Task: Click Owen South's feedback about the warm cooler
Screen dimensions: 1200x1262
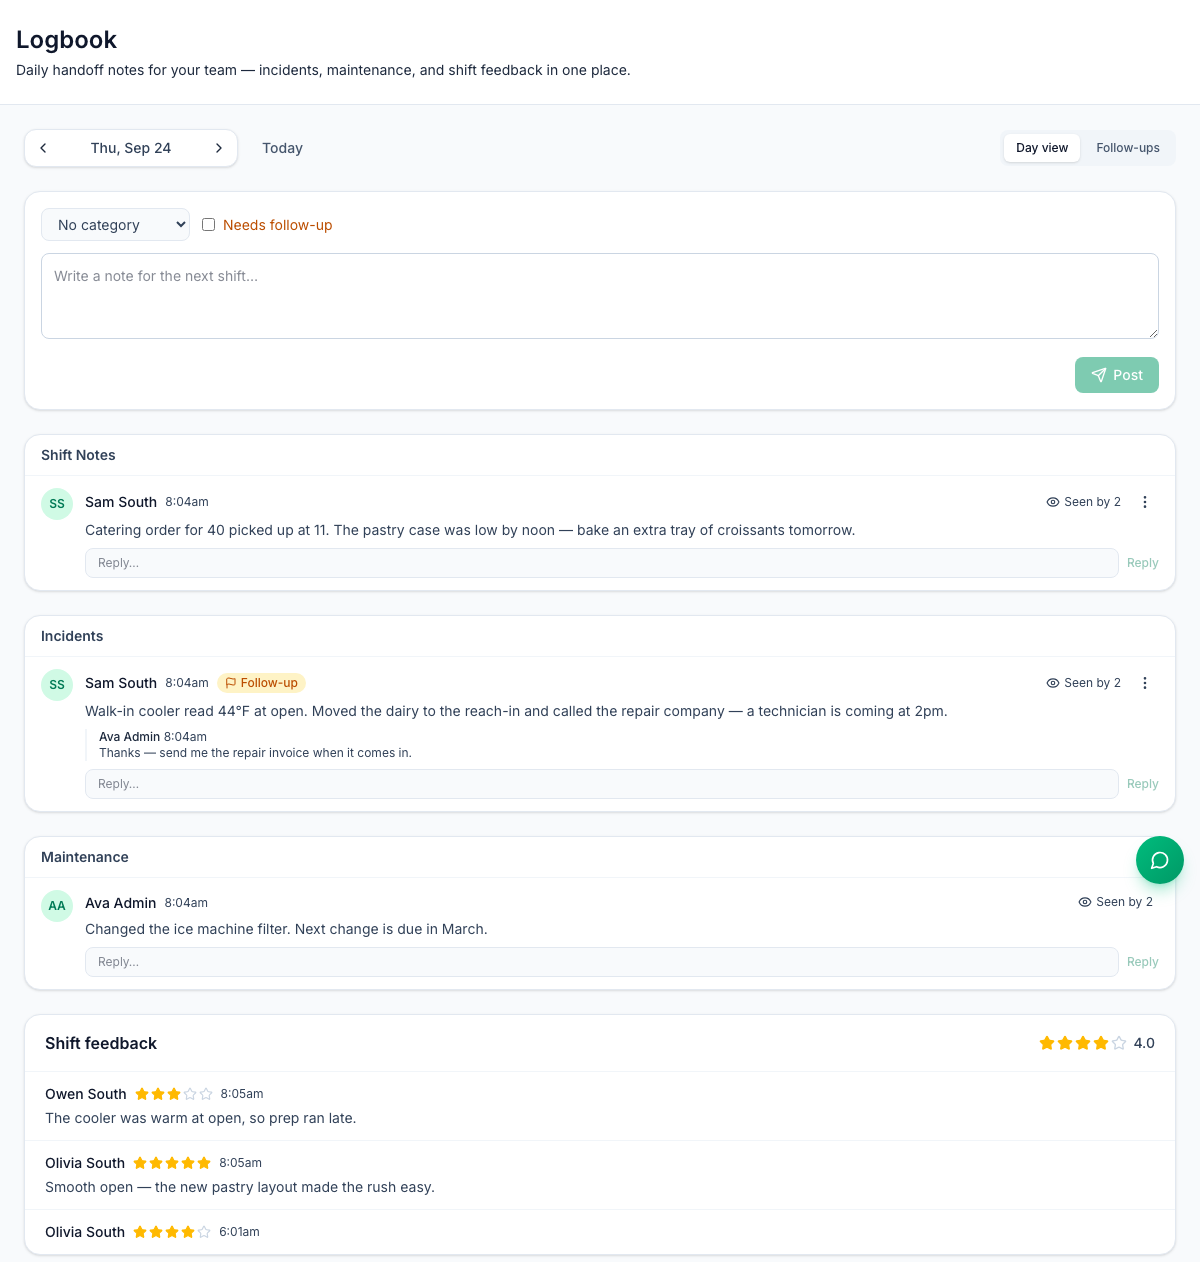Action: [201, 1118]
